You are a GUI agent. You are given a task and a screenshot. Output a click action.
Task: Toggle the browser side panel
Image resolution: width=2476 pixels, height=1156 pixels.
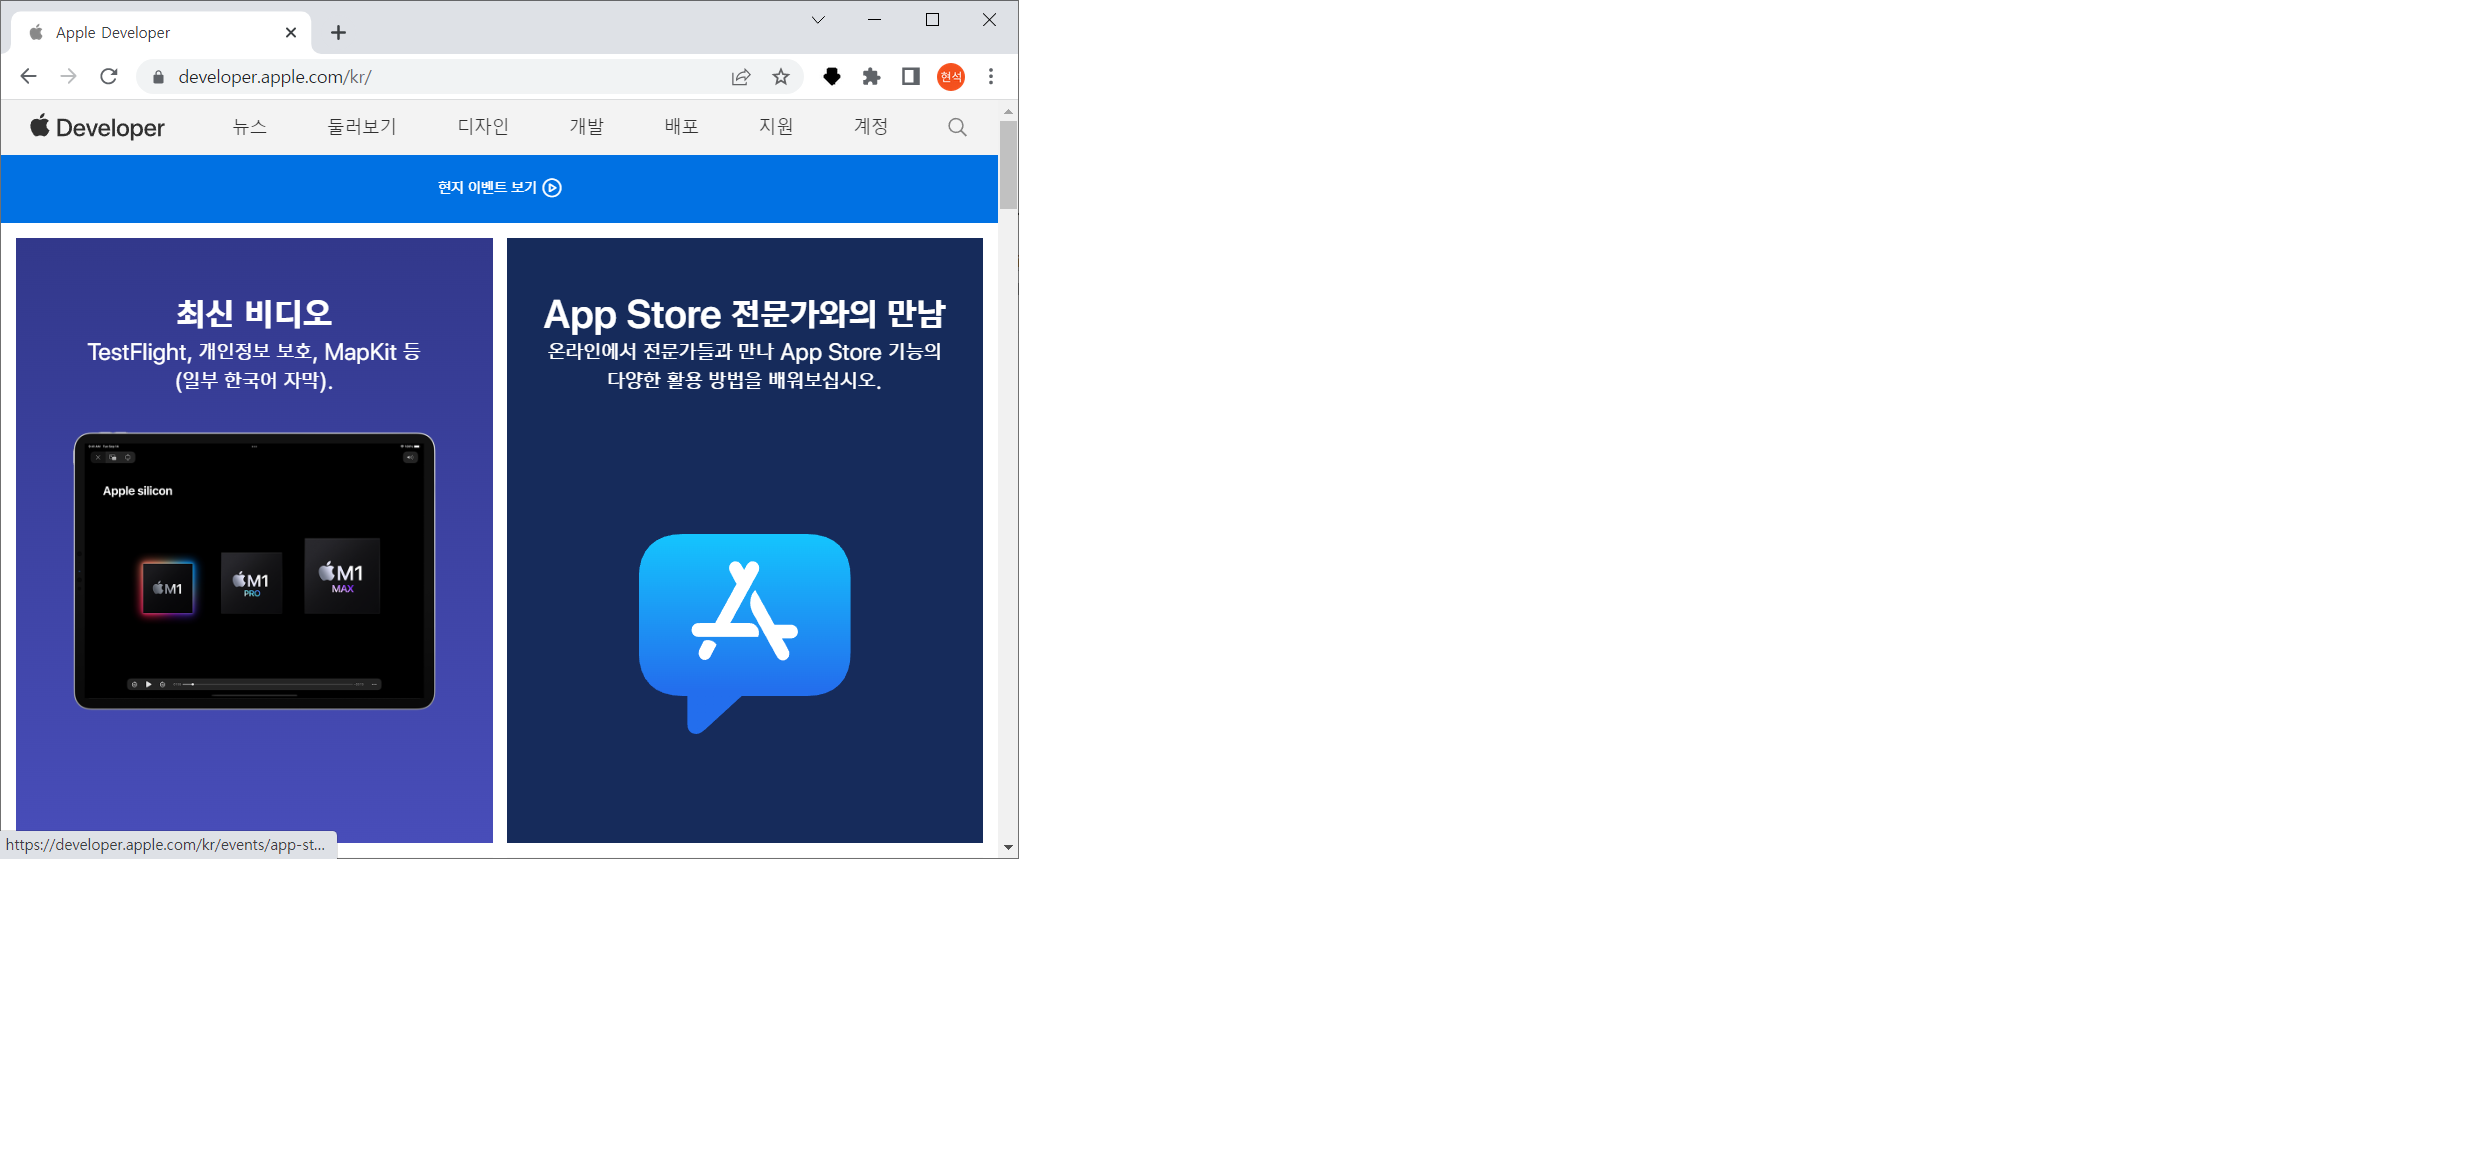[x=910, y=77]
